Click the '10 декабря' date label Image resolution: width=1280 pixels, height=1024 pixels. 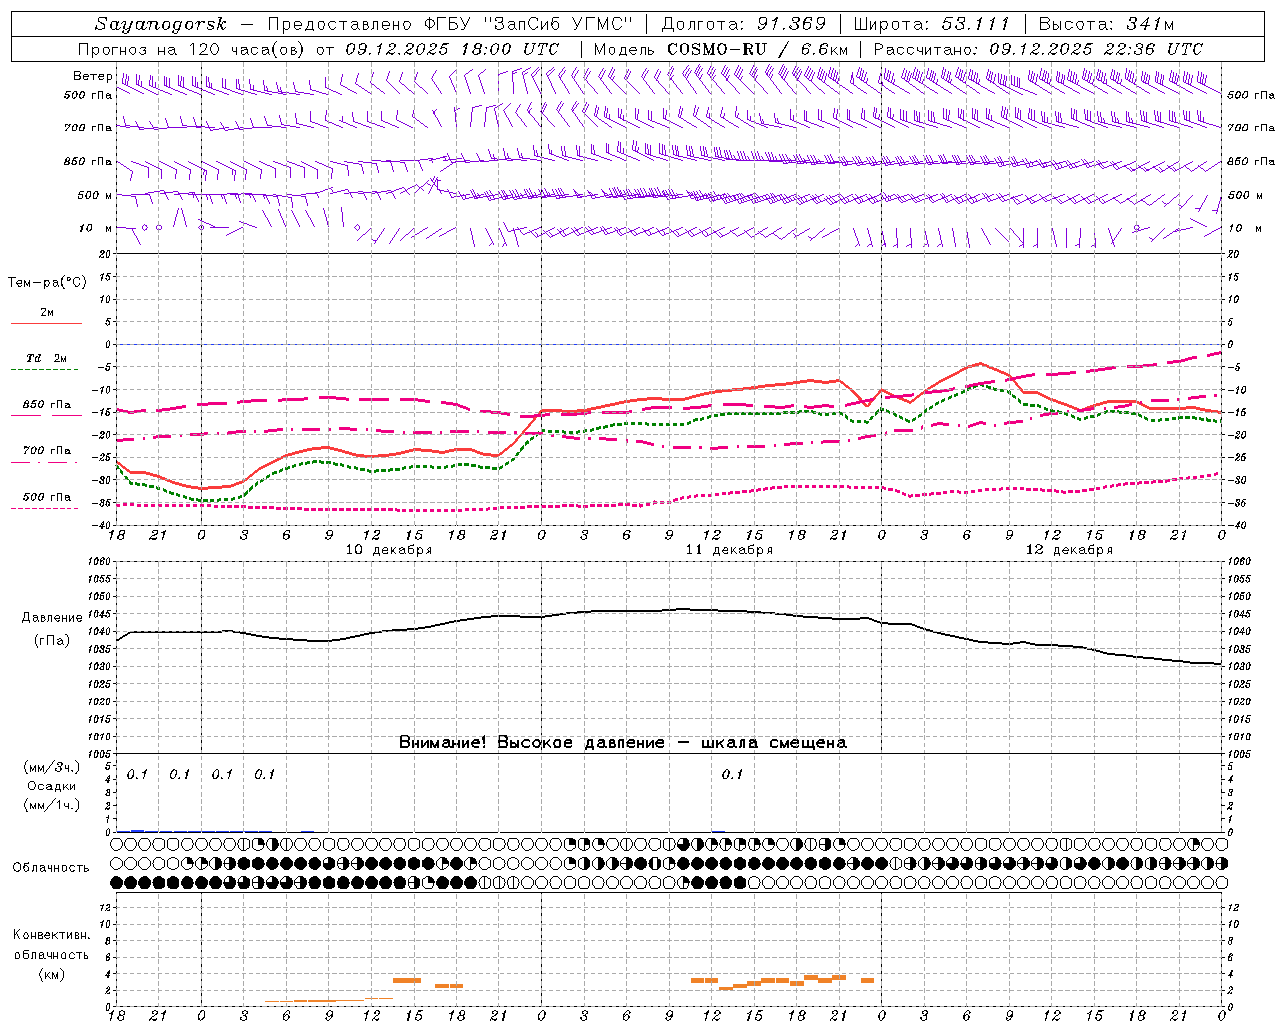click(x=389, y=550)
